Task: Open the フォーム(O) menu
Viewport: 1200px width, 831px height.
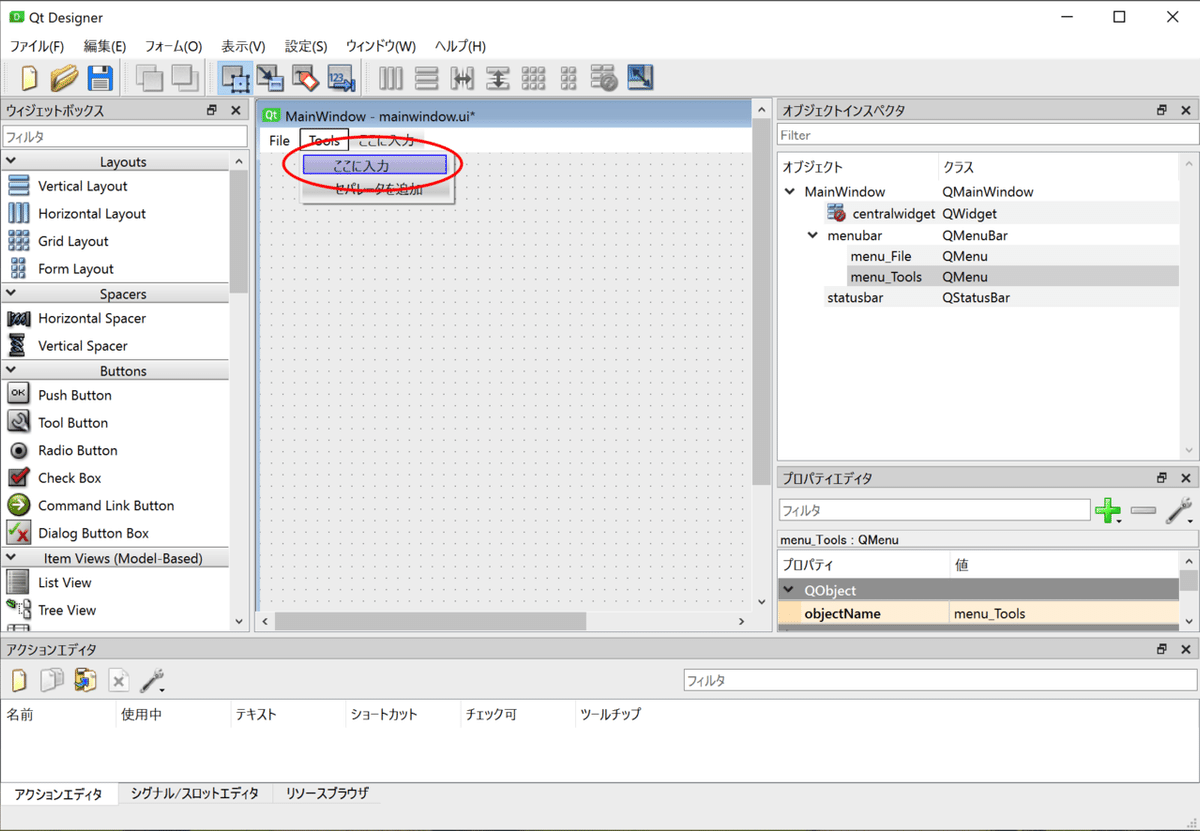Action: pyautogui.click(x=173, y=46)
